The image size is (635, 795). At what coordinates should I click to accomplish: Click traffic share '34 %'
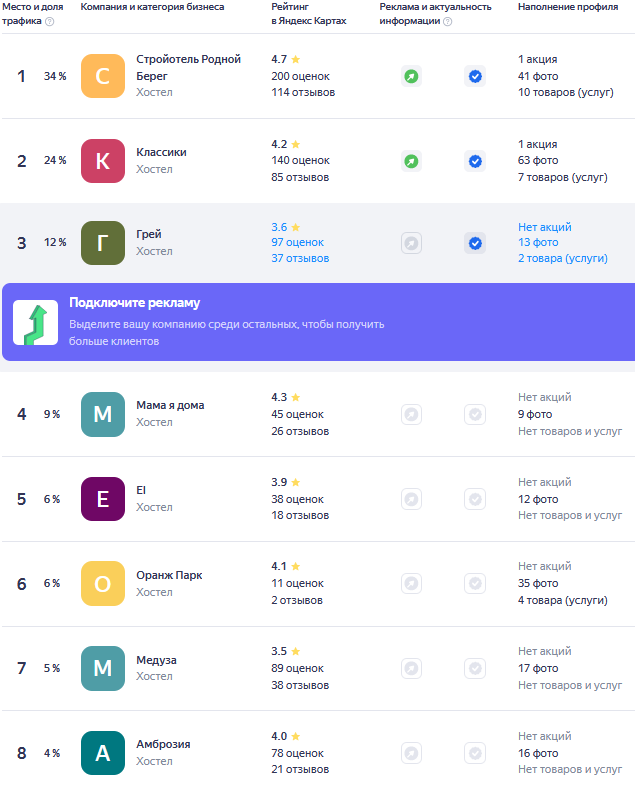click(55, 77)
